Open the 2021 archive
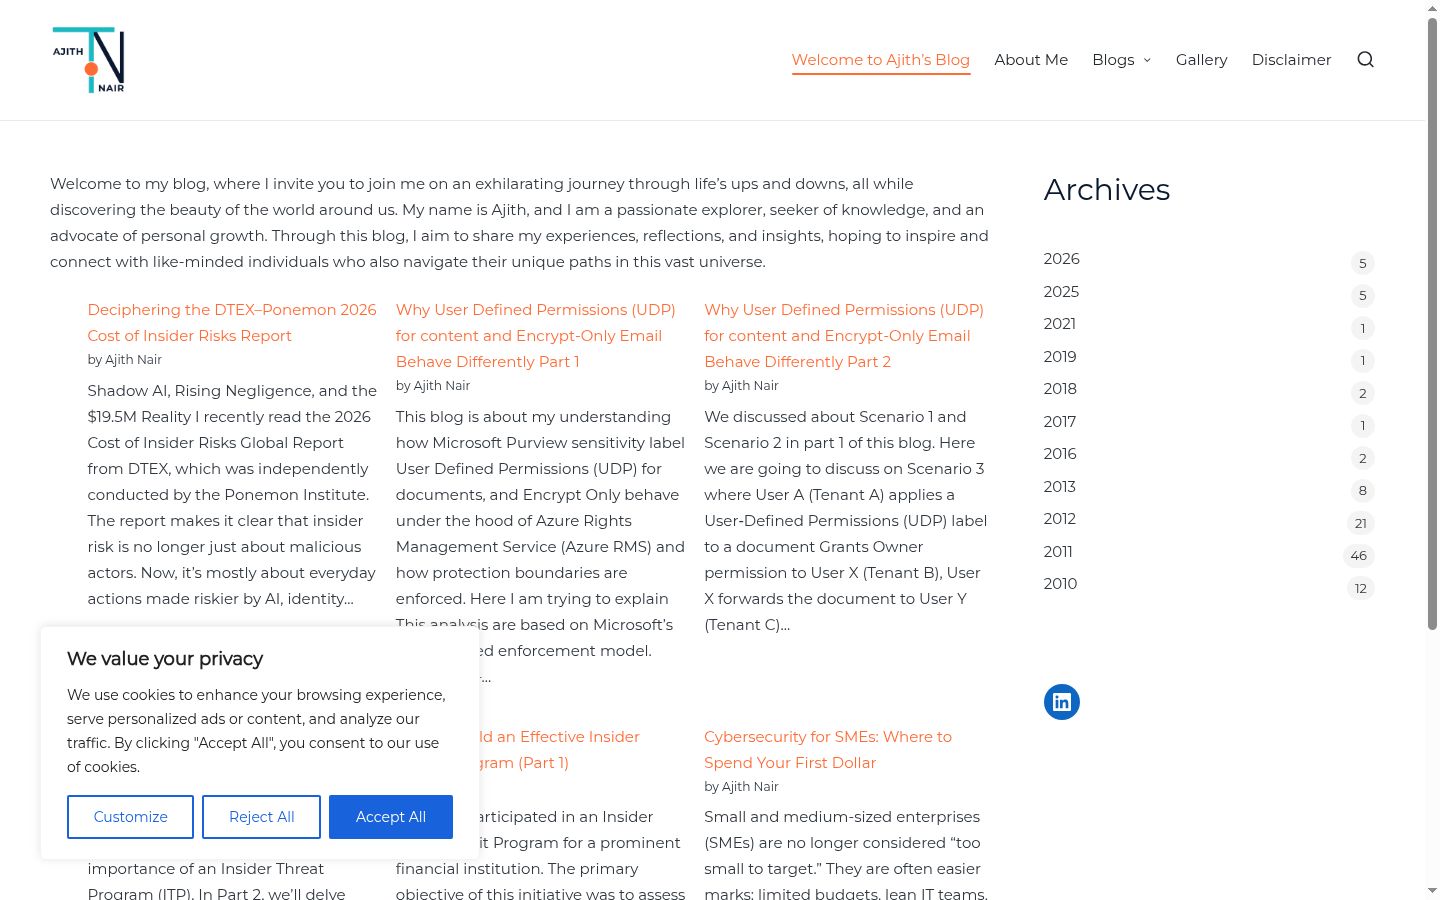Screen dimensions: 1440x900 (x=1060, y=324)
